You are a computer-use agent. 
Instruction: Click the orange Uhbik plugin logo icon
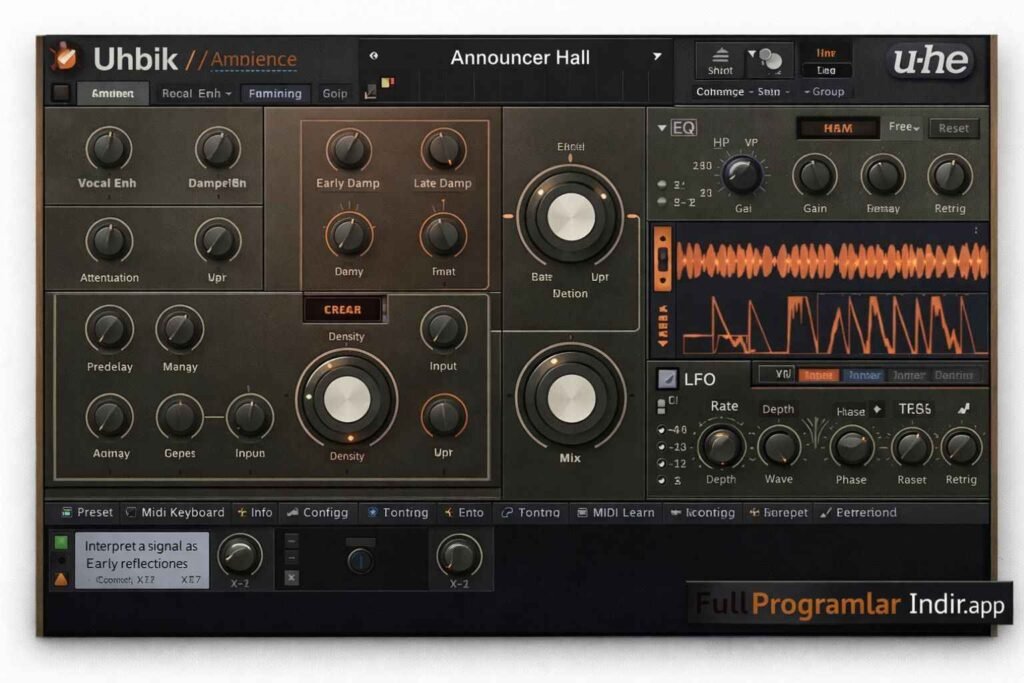[66, 57]
